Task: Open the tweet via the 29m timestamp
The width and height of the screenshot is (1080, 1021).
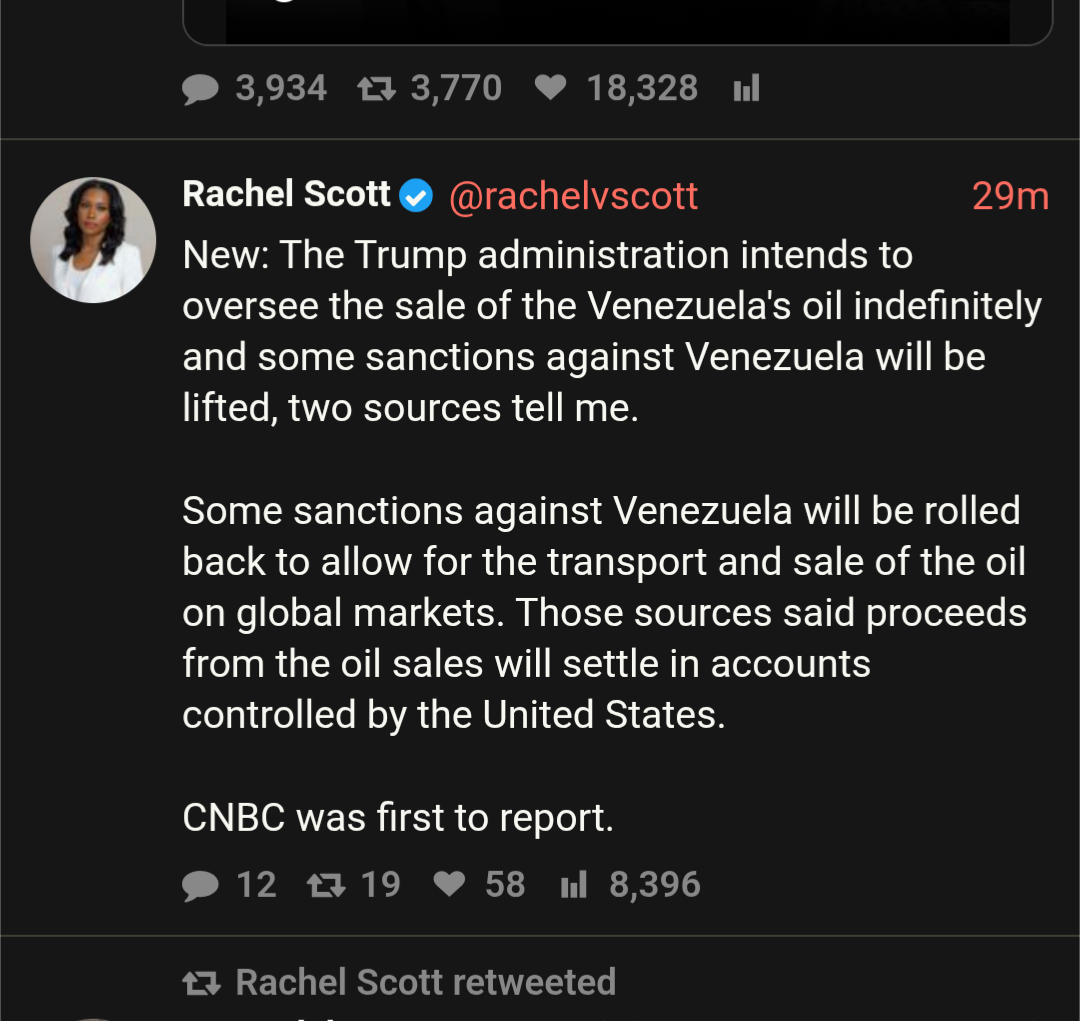Action: pyautogui.click(x=1009, y=196)
